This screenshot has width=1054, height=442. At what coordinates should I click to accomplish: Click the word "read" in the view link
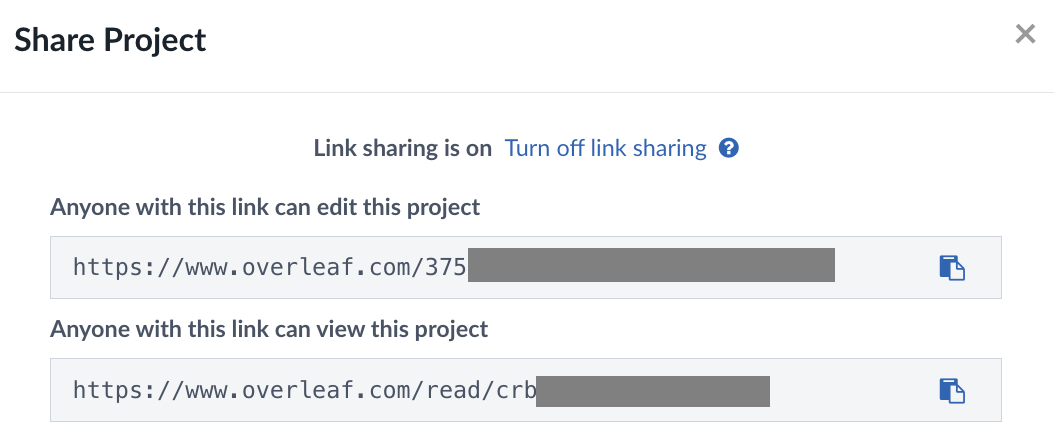click(x=456, y=390)
